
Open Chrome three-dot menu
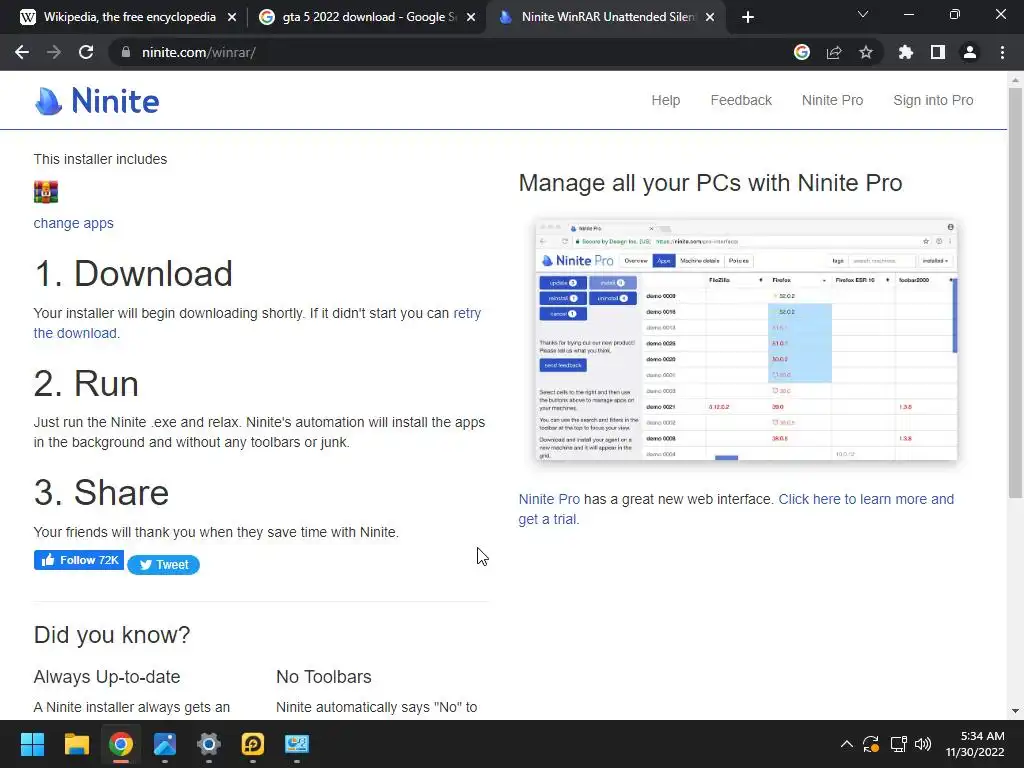pos(1002,52)
